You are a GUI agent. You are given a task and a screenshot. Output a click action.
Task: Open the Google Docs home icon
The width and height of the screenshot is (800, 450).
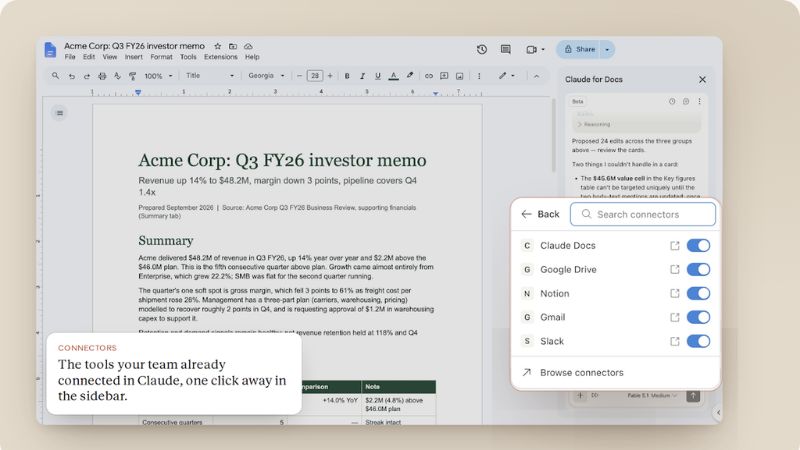tap(50, 49)
